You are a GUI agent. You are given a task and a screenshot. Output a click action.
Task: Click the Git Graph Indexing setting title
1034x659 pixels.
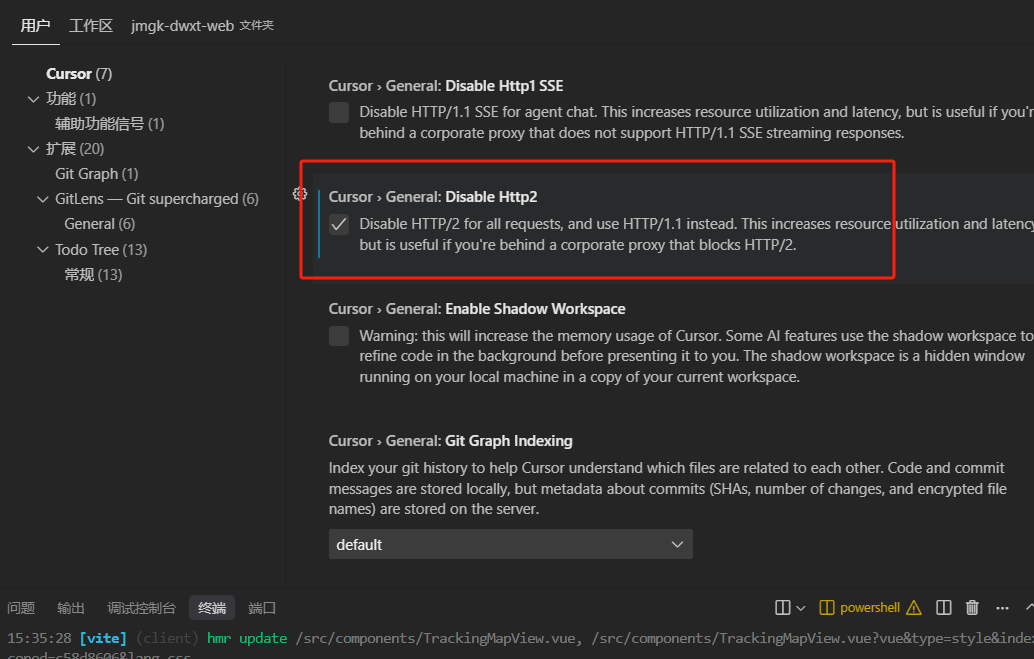[450, 441]
